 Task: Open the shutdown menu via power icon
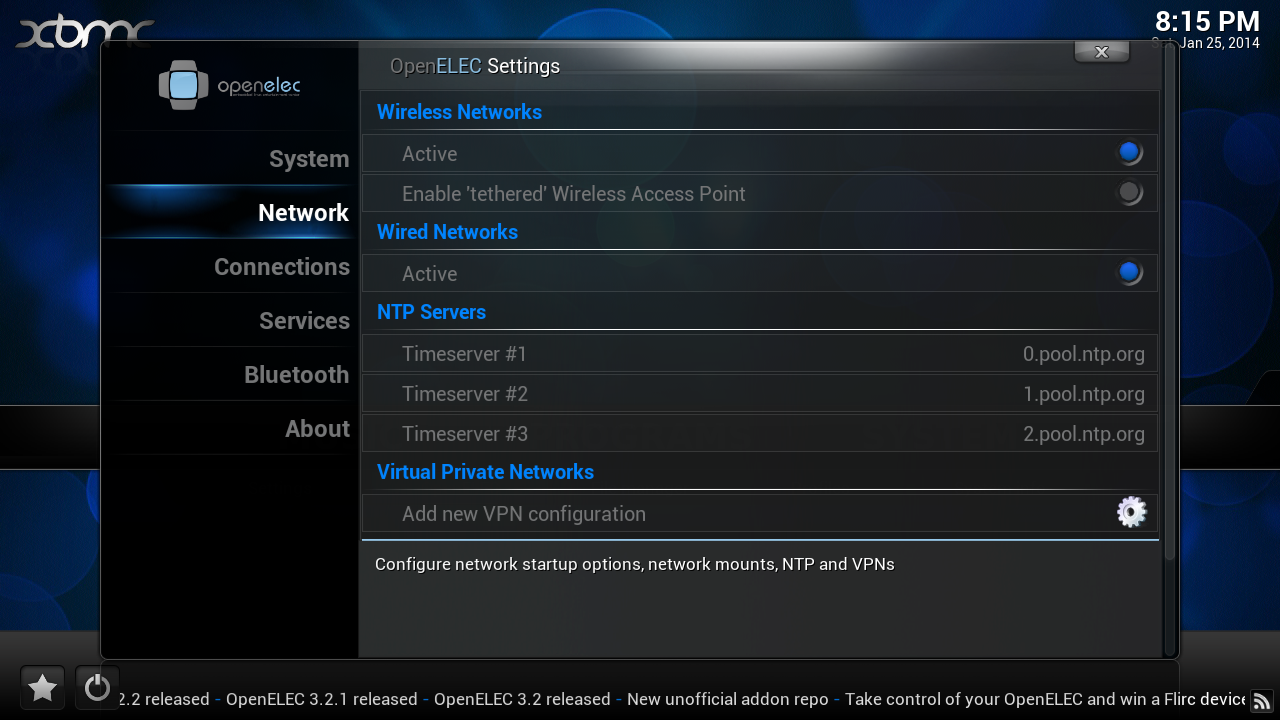(97, 687)
